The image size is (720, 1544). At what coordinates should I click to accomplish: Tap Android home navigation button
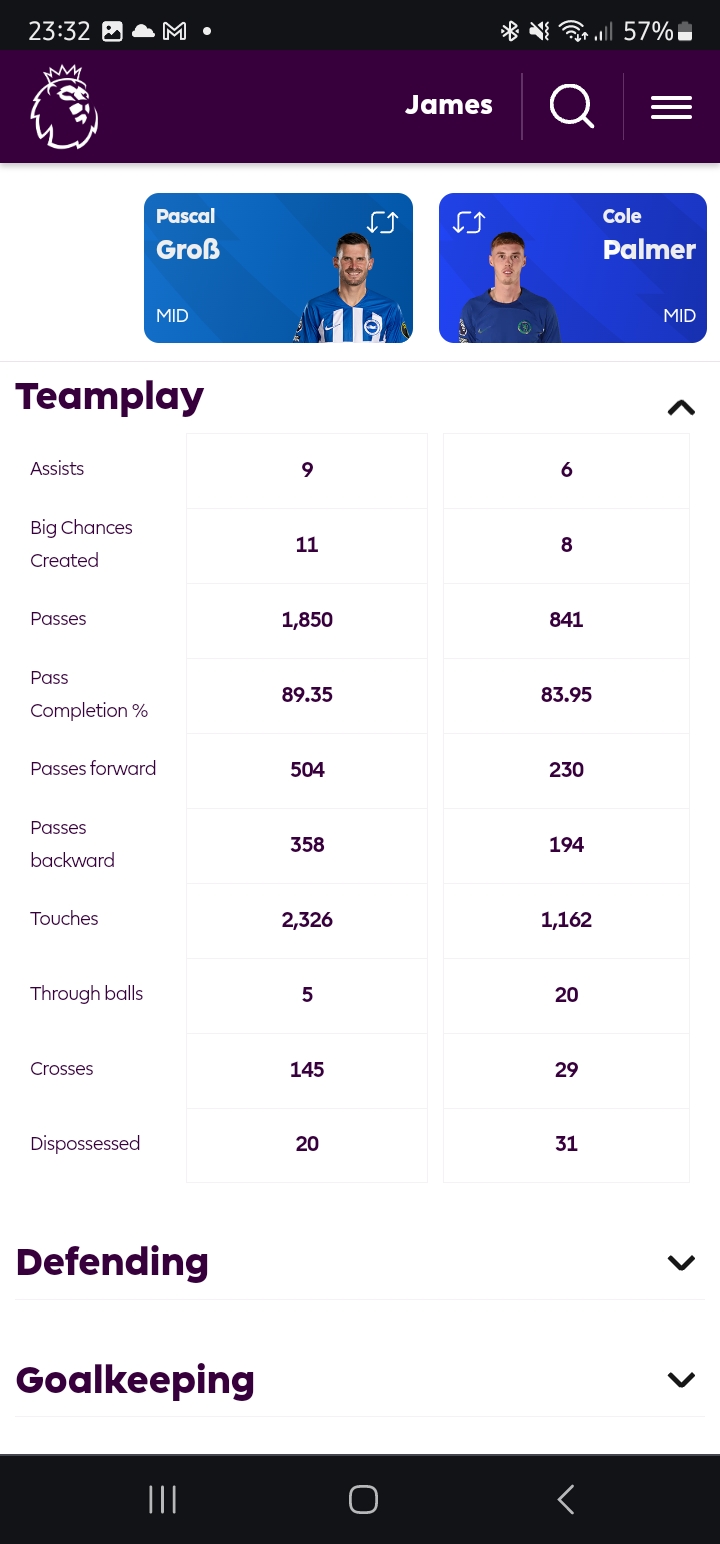click(363, 1499)
